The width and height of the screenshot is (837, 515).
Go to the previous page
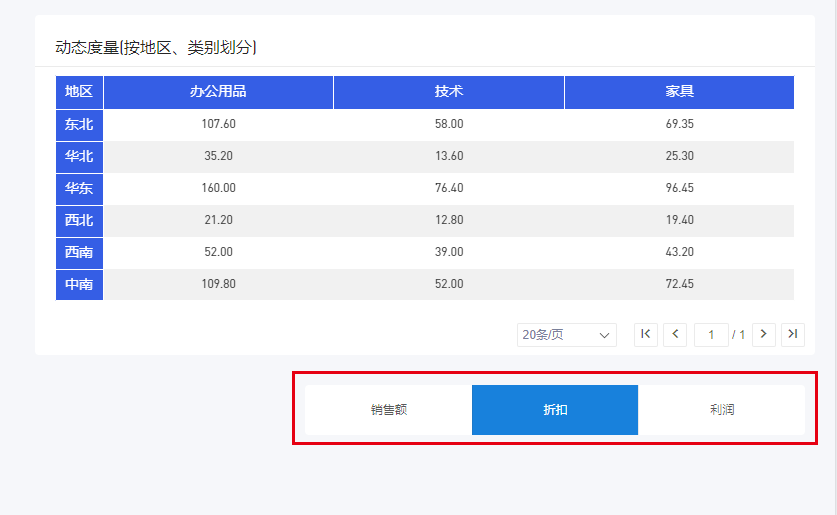(x=675, y=334)
